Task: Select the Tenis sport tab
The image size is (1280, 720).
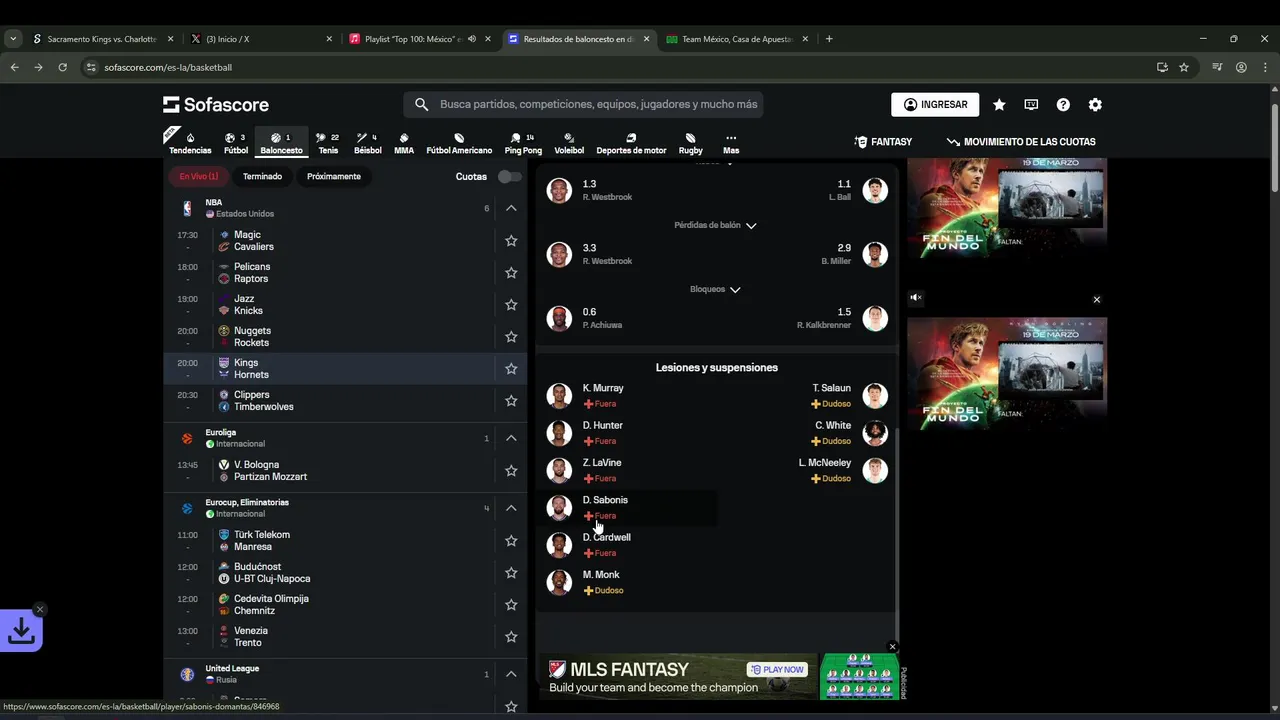Action: click(328, 143)
